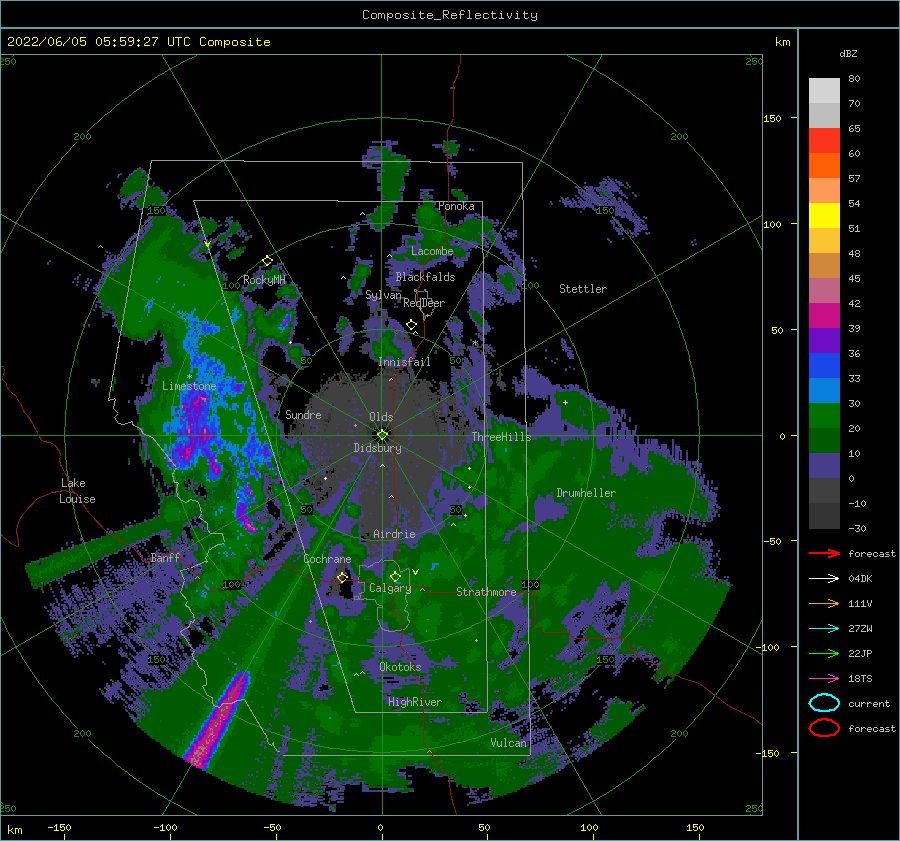Viewport: 900px width, 841px height.
Task: Click the red 65 dBZ color swatch
Action: 824,141
